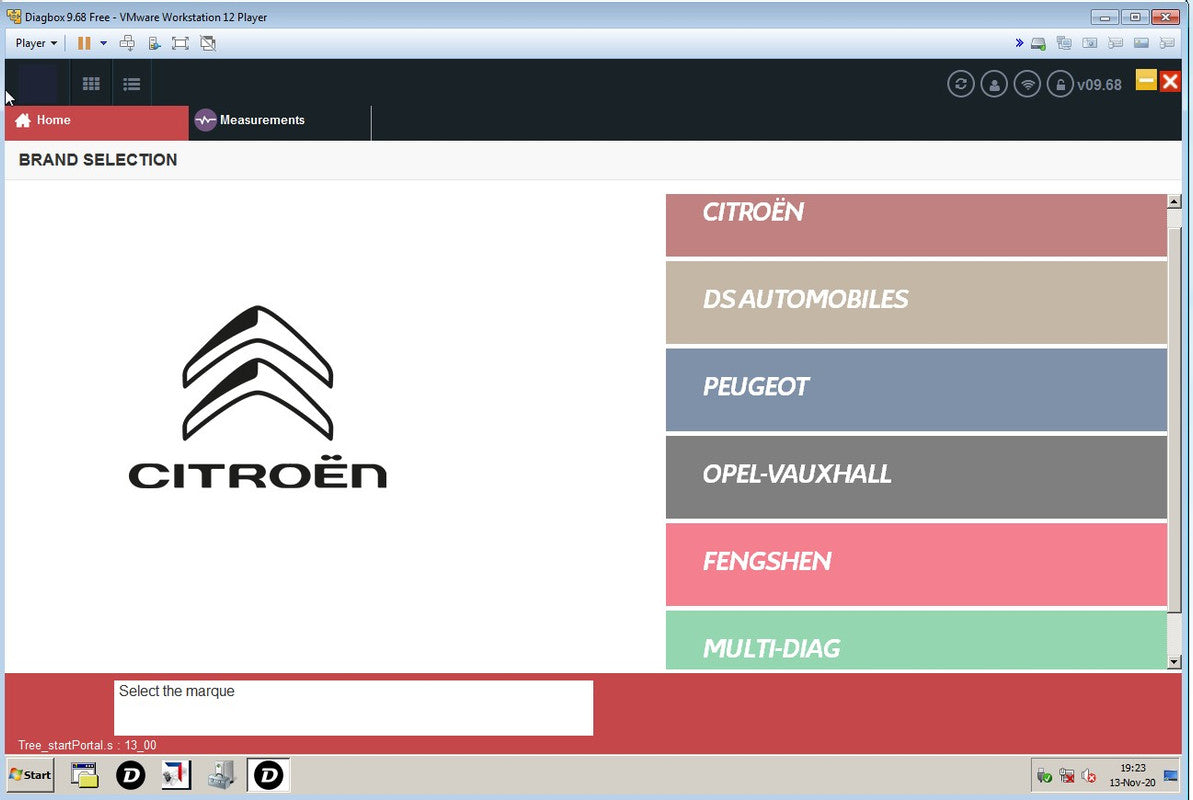Click the refresh/sync icon in Diagbox header
Viewport: 1193px width, 800px height.
click(960, 84)
